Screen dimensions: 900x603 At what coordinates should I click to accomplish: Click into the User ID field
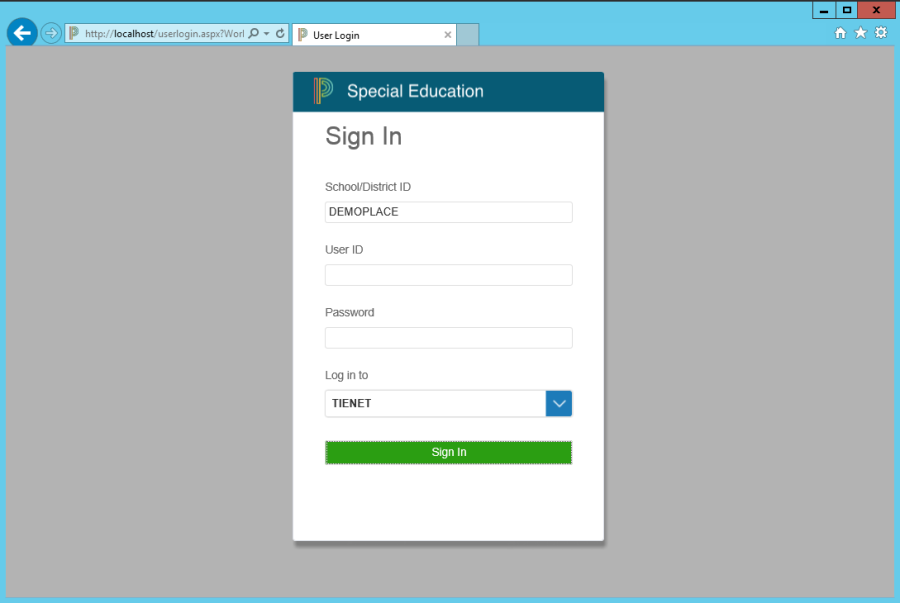[448, 275]
